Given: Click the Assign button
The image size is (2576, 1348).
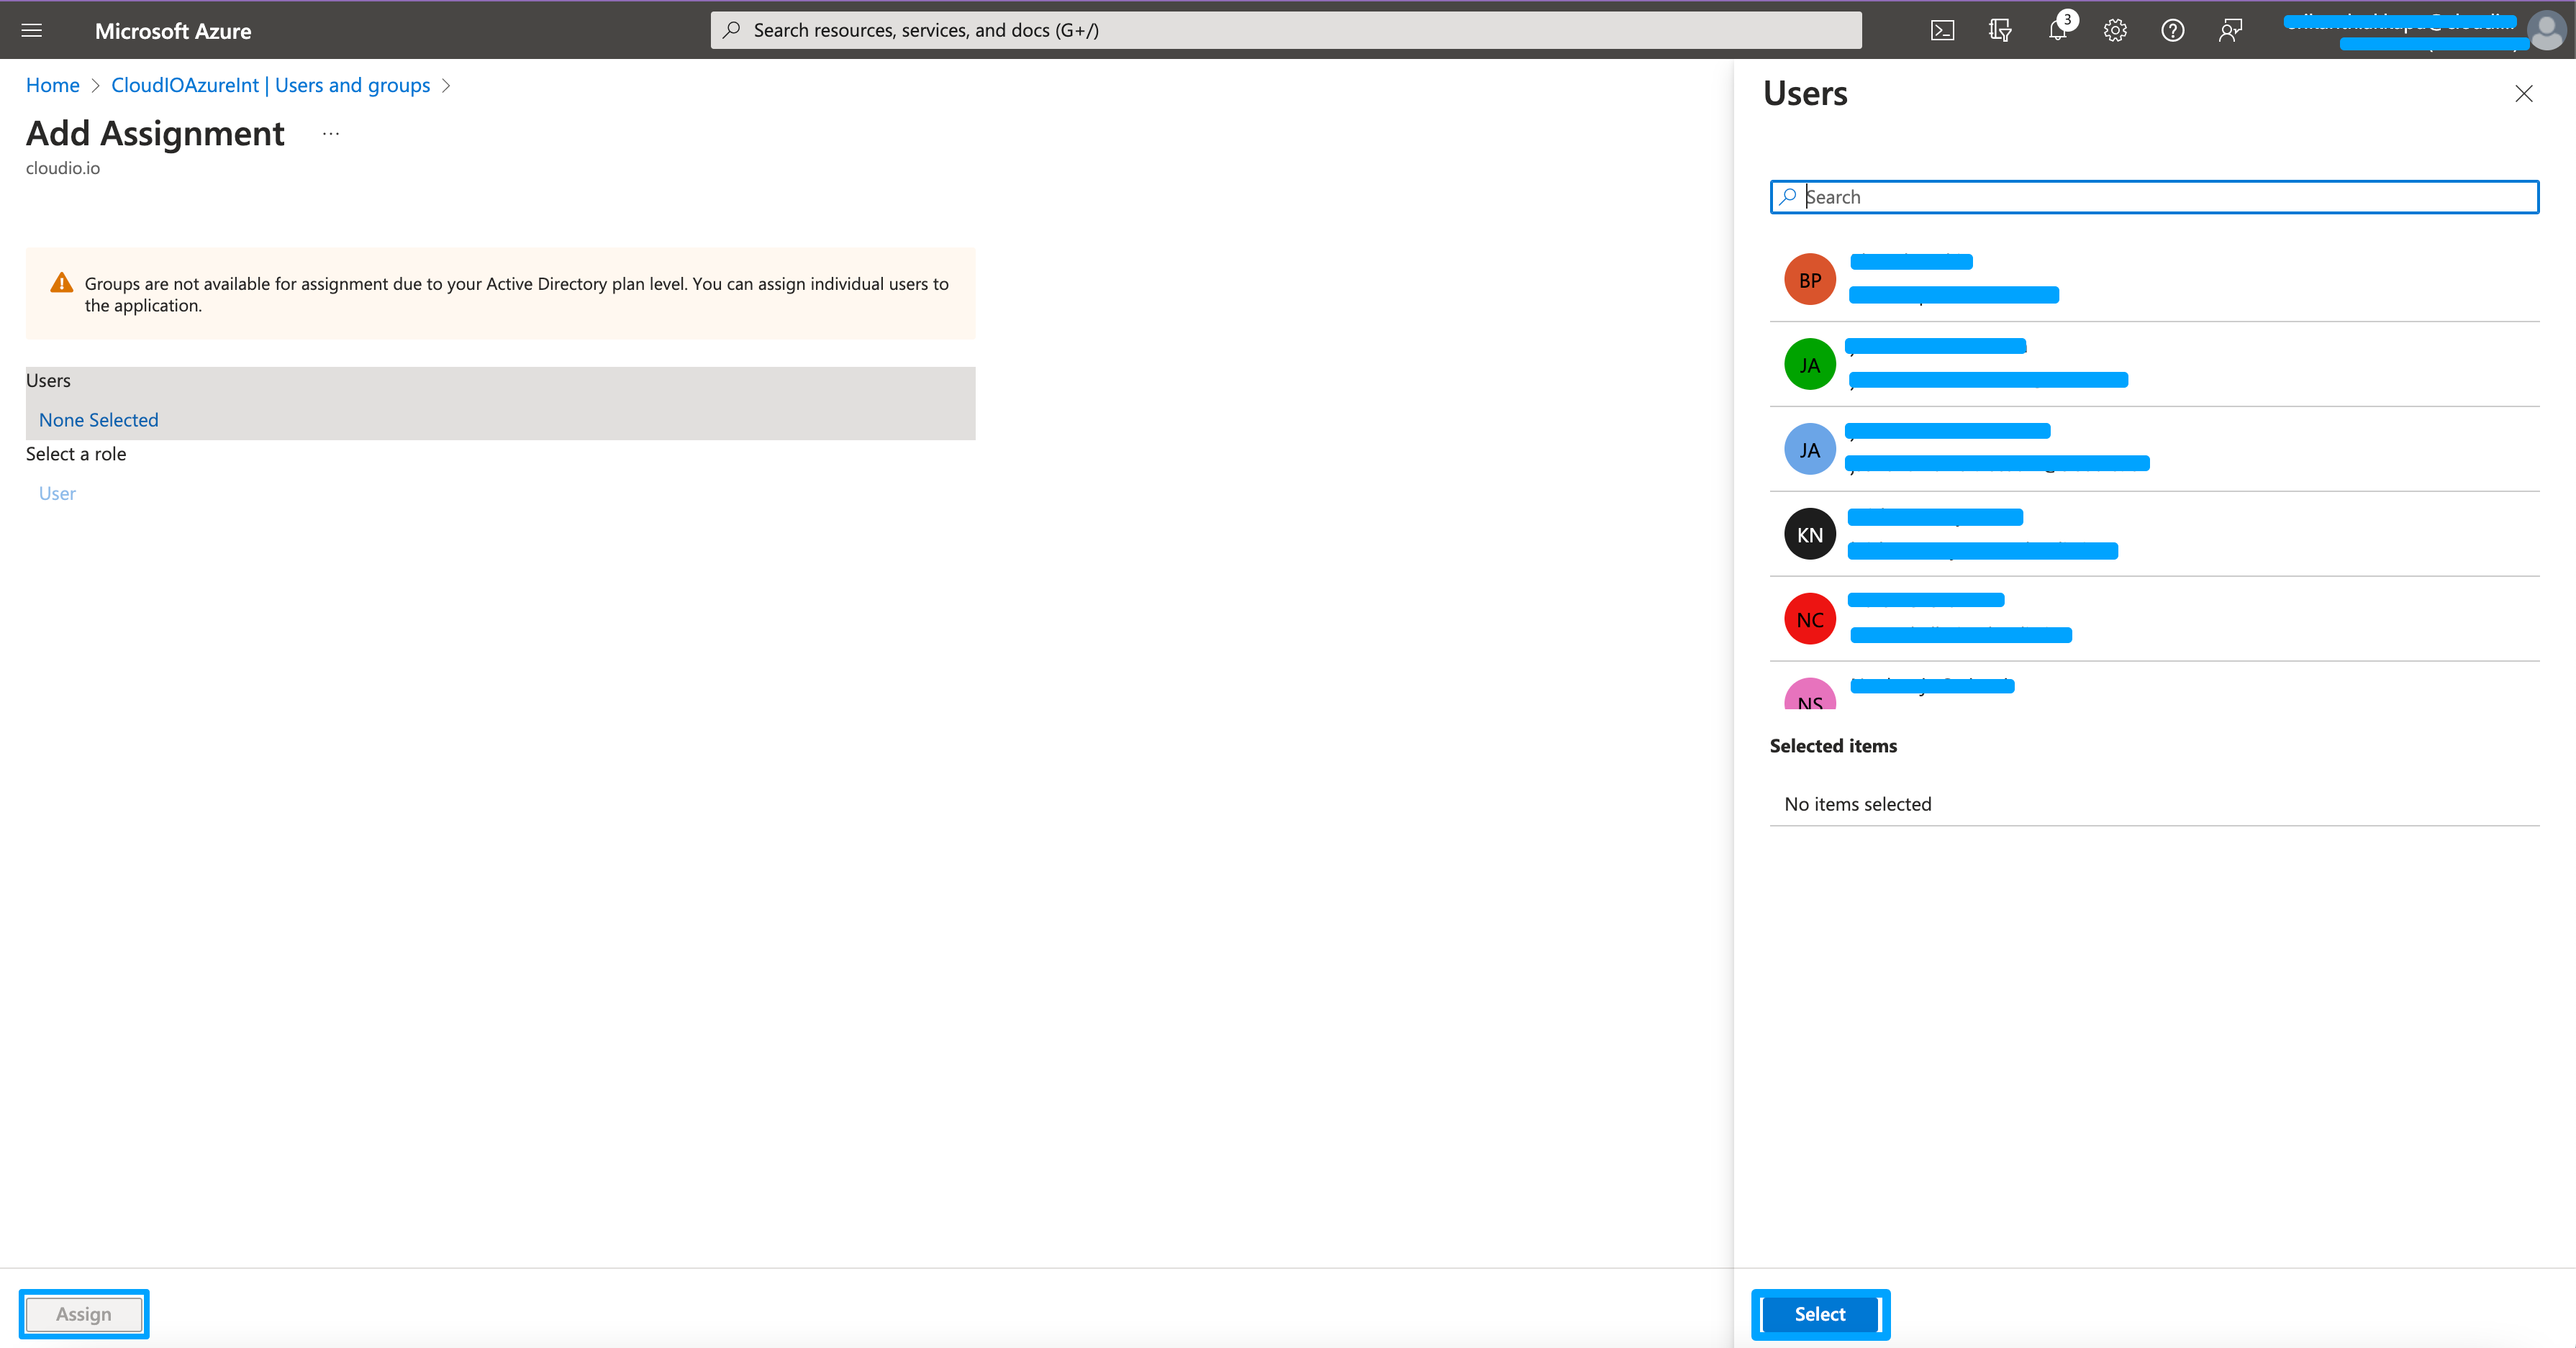Looking at the screenshot, I should pyautogui.click(x=84, y=1314).
